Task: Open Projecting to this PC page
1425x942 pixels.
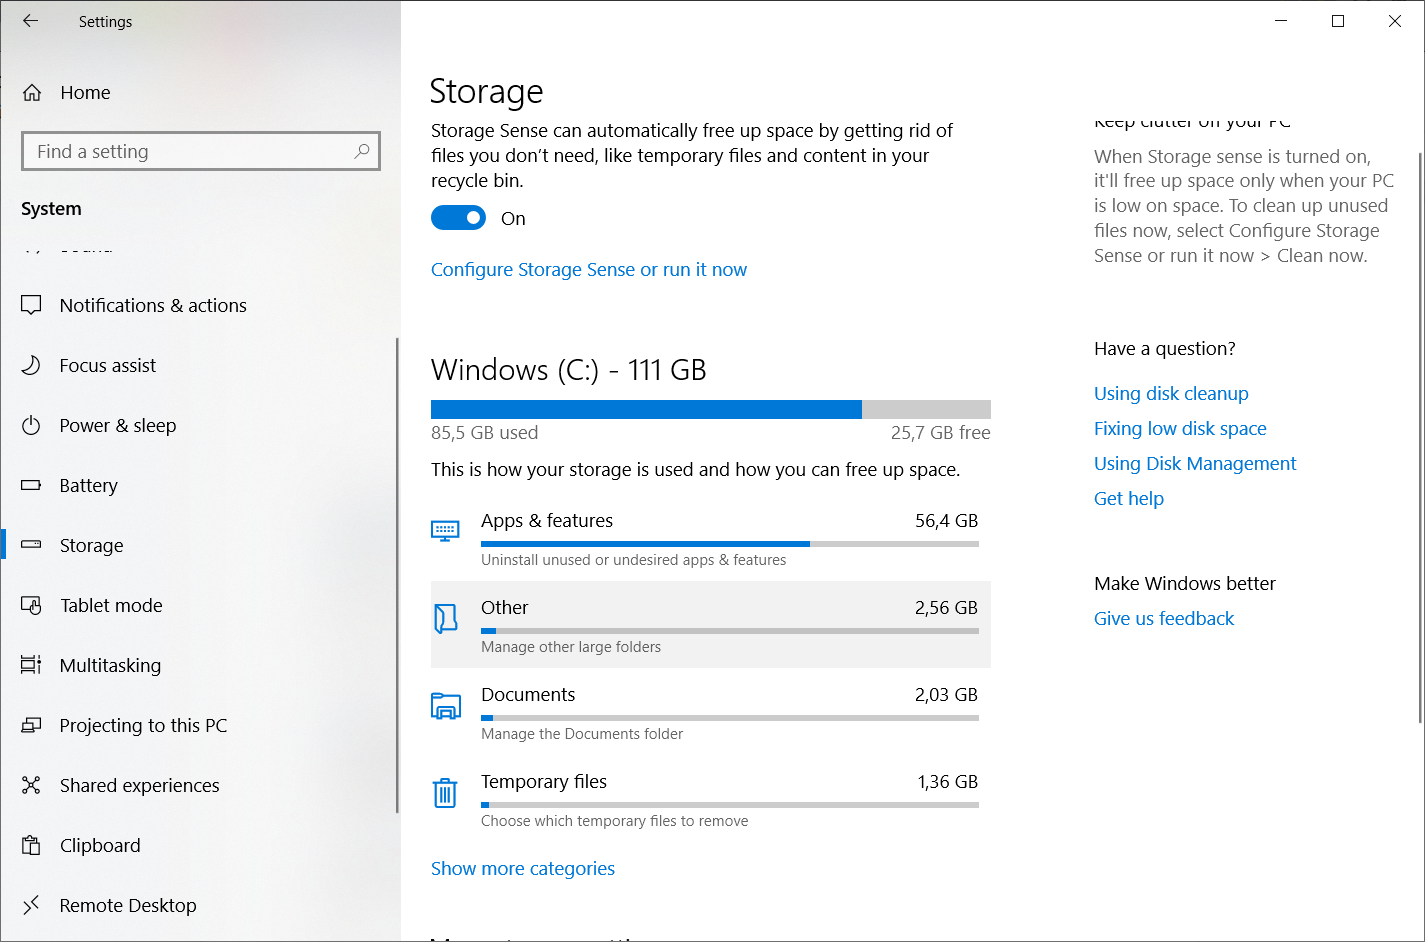Action: pos(198,725)
